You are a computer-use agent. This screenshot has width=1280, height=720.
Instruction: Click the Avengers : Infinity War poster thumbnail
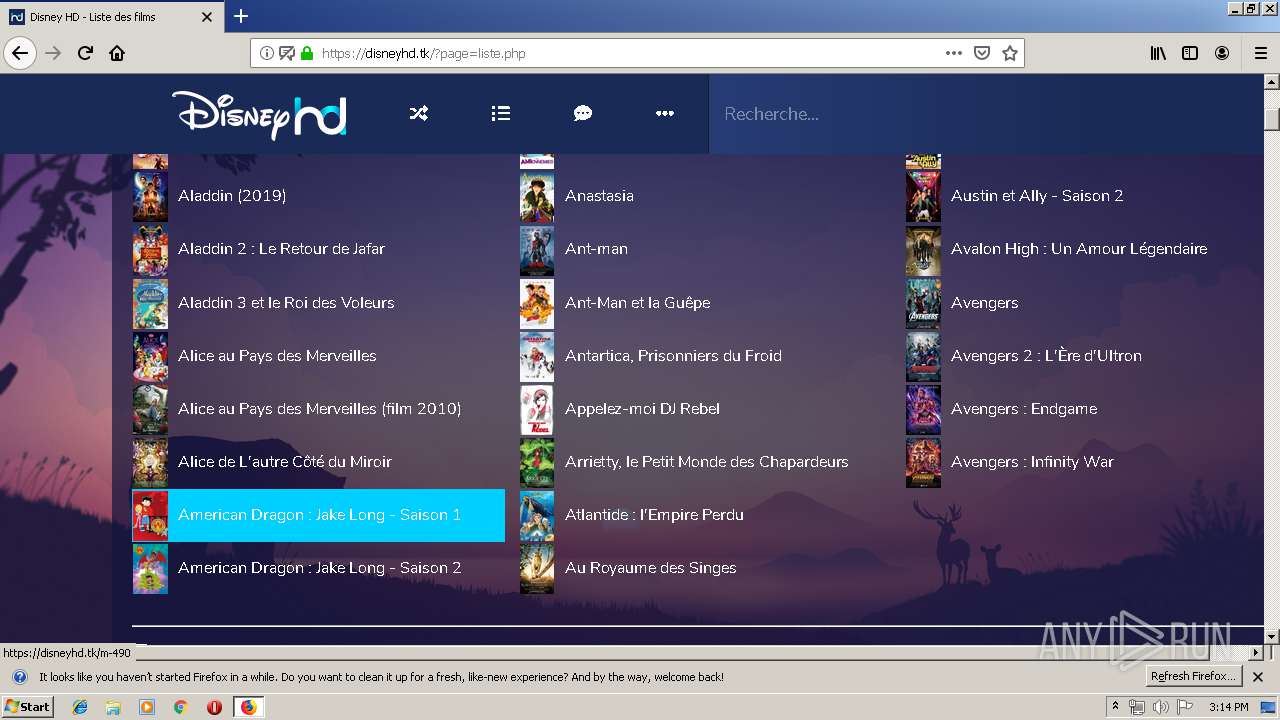point(923,462)
